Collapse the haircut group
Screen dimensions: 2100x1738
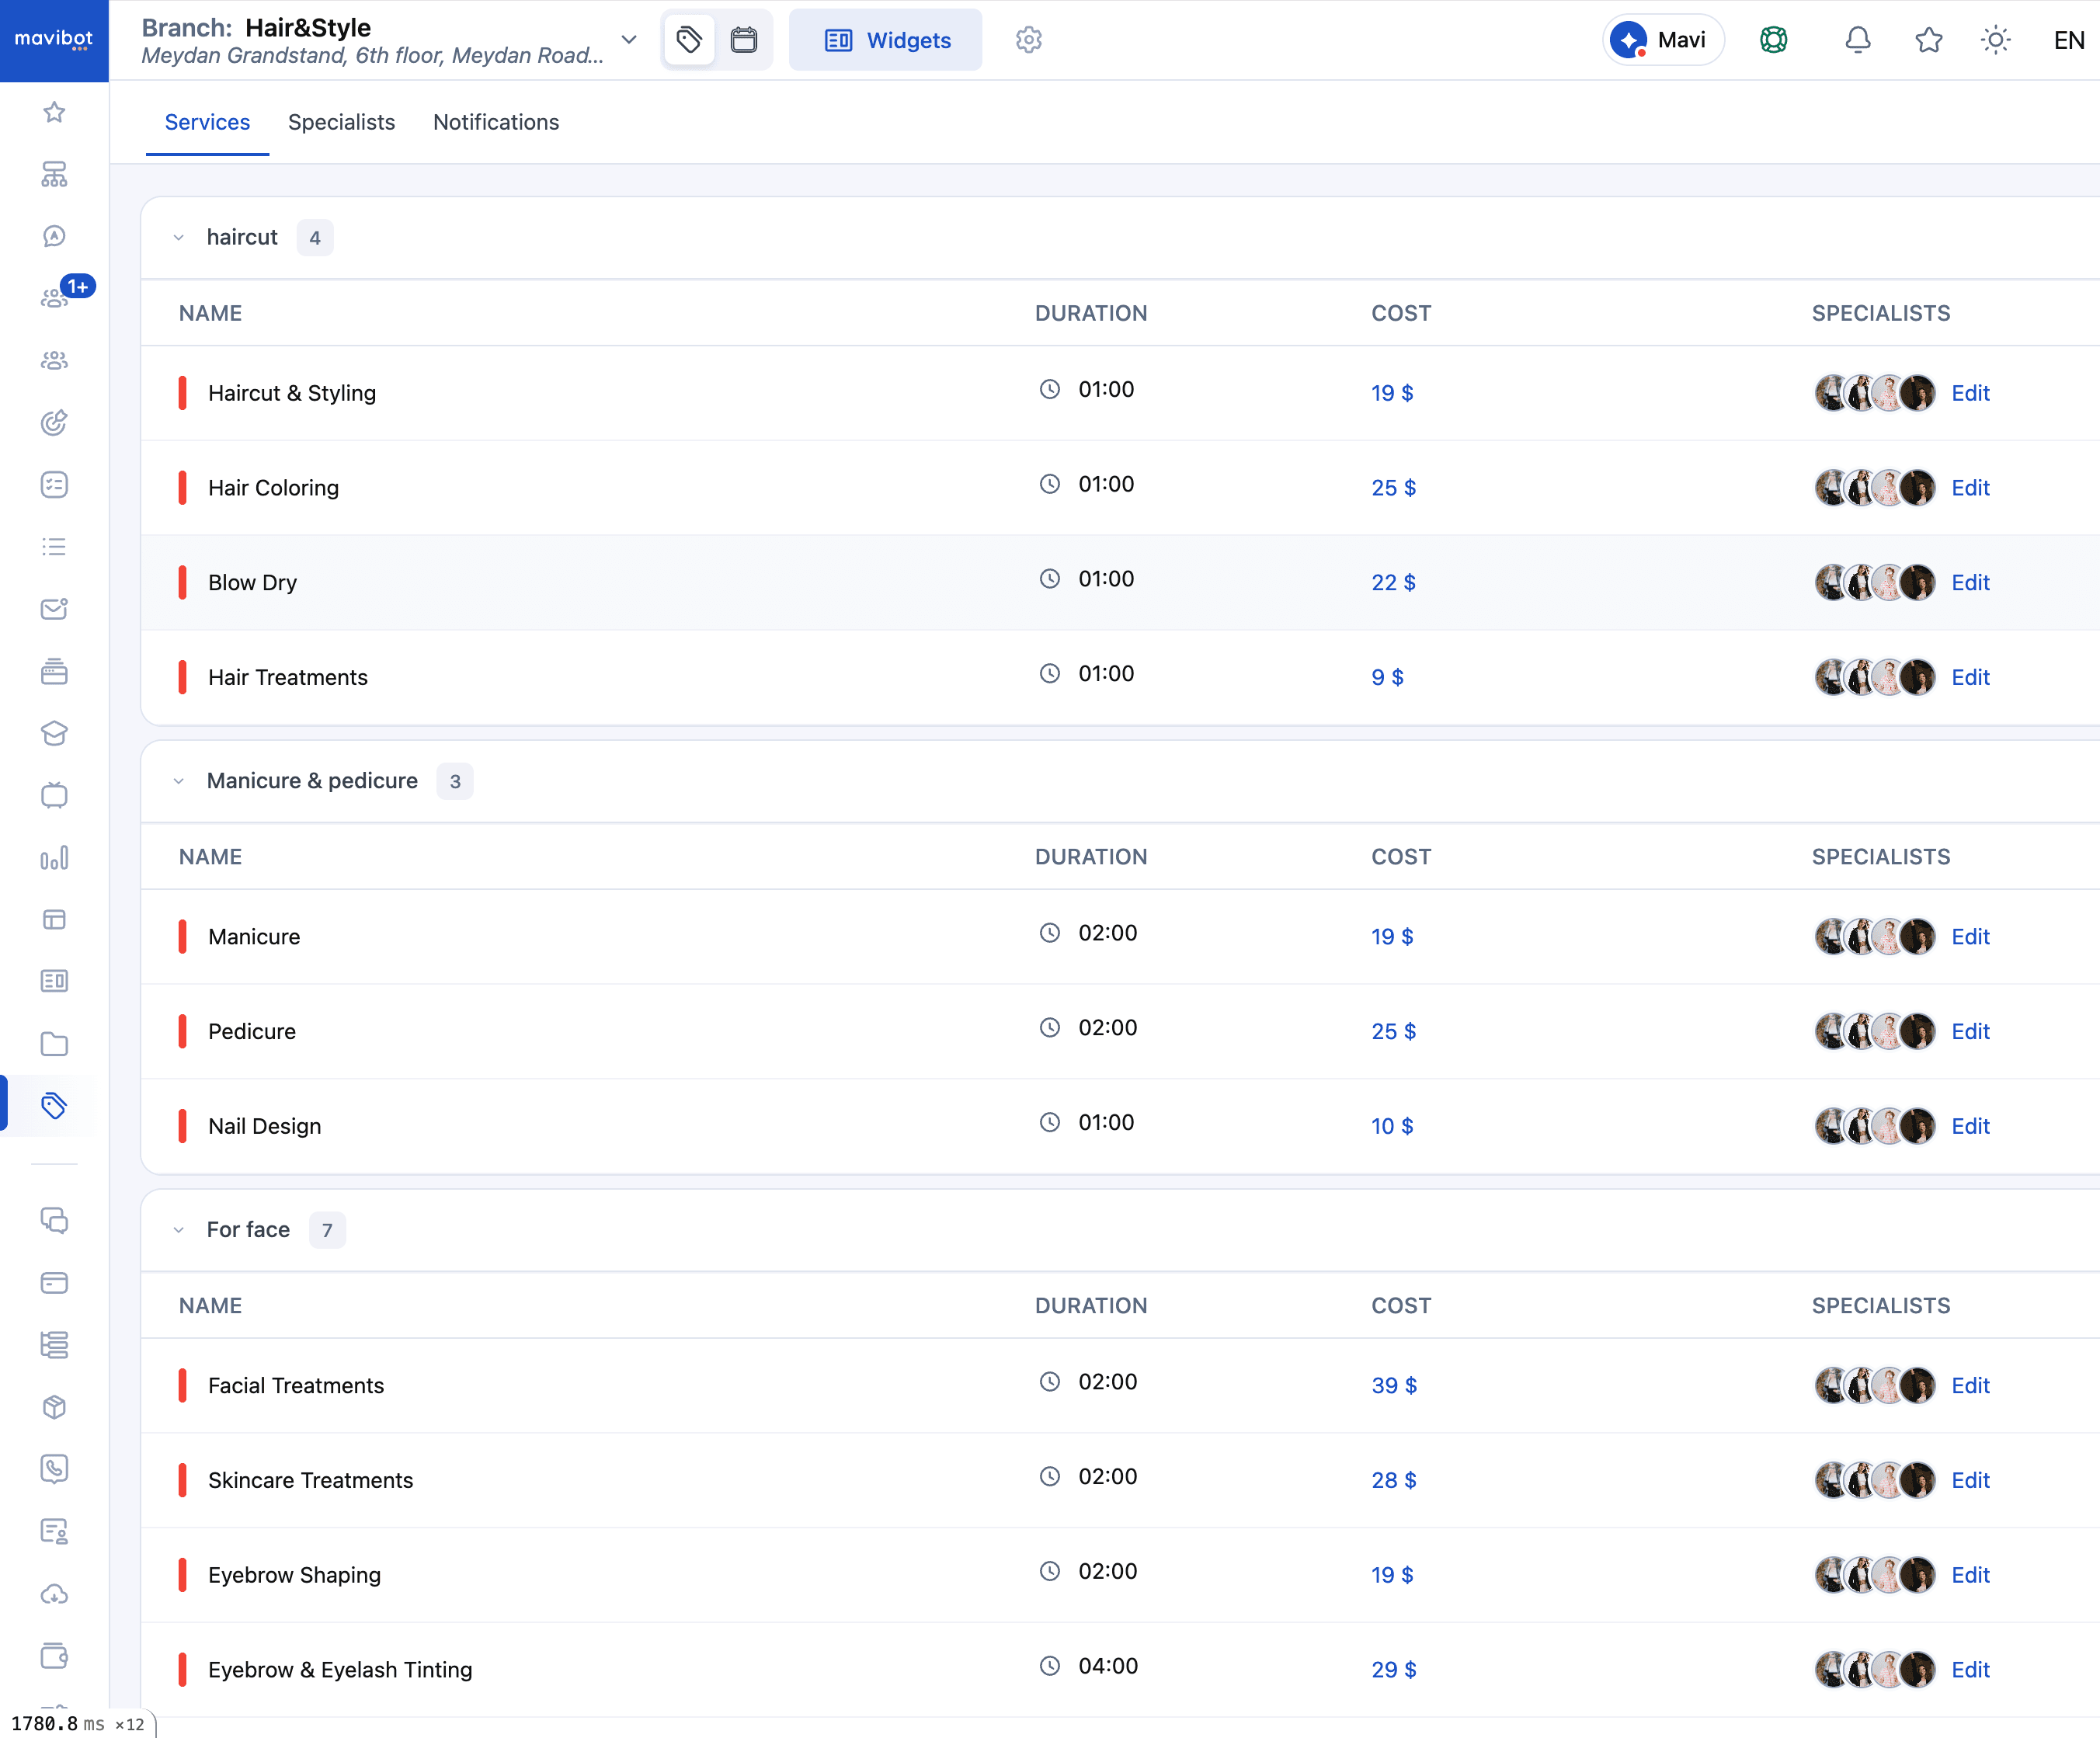coord(179,238)
